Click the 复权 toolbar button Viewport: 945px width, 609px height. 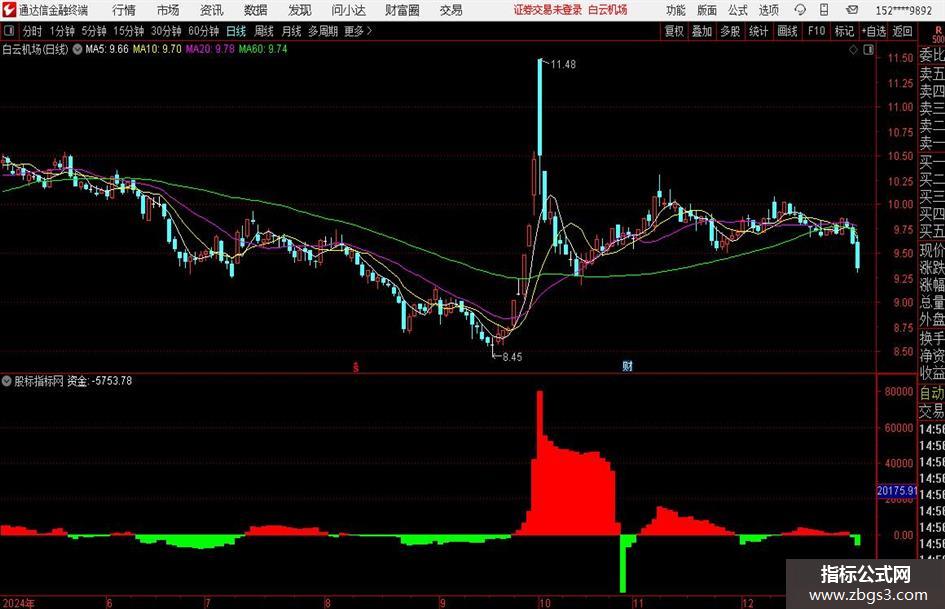coord(674,31)
